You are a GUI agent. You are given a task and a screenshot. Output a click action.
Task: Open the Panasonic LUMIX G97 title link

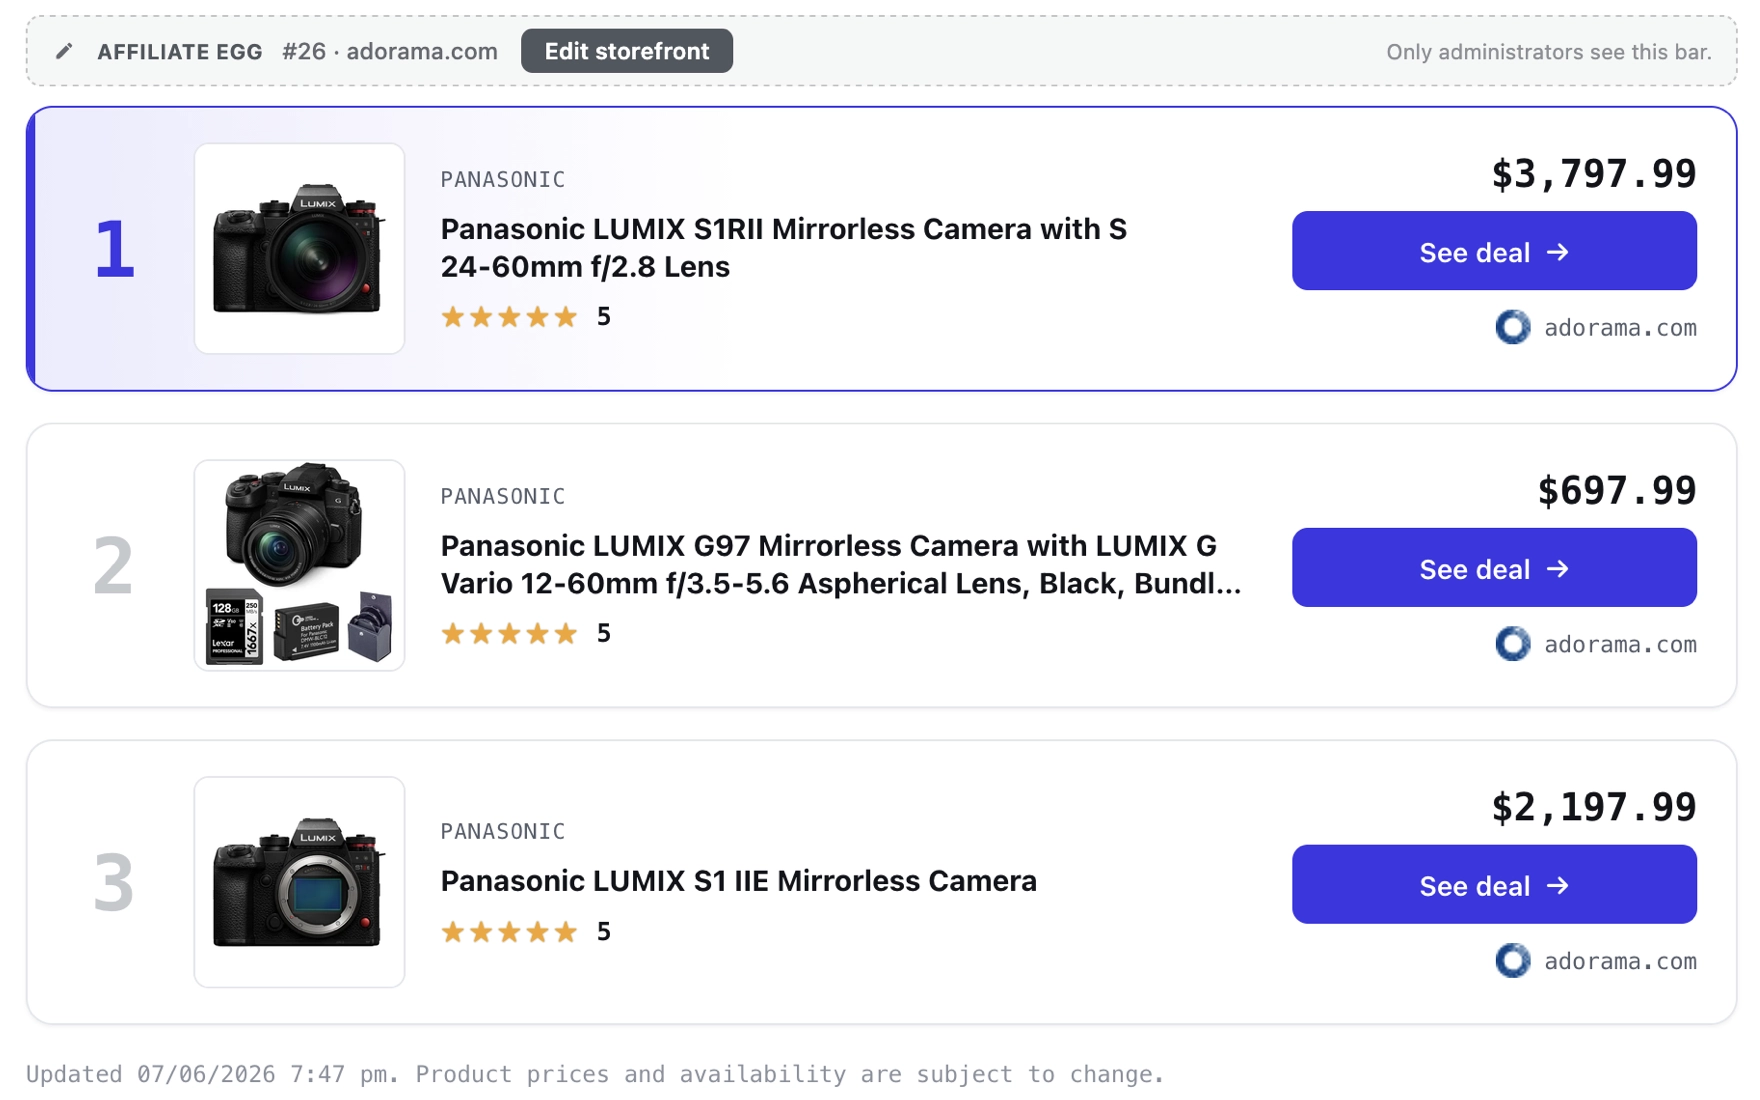(x=841, y=565)
